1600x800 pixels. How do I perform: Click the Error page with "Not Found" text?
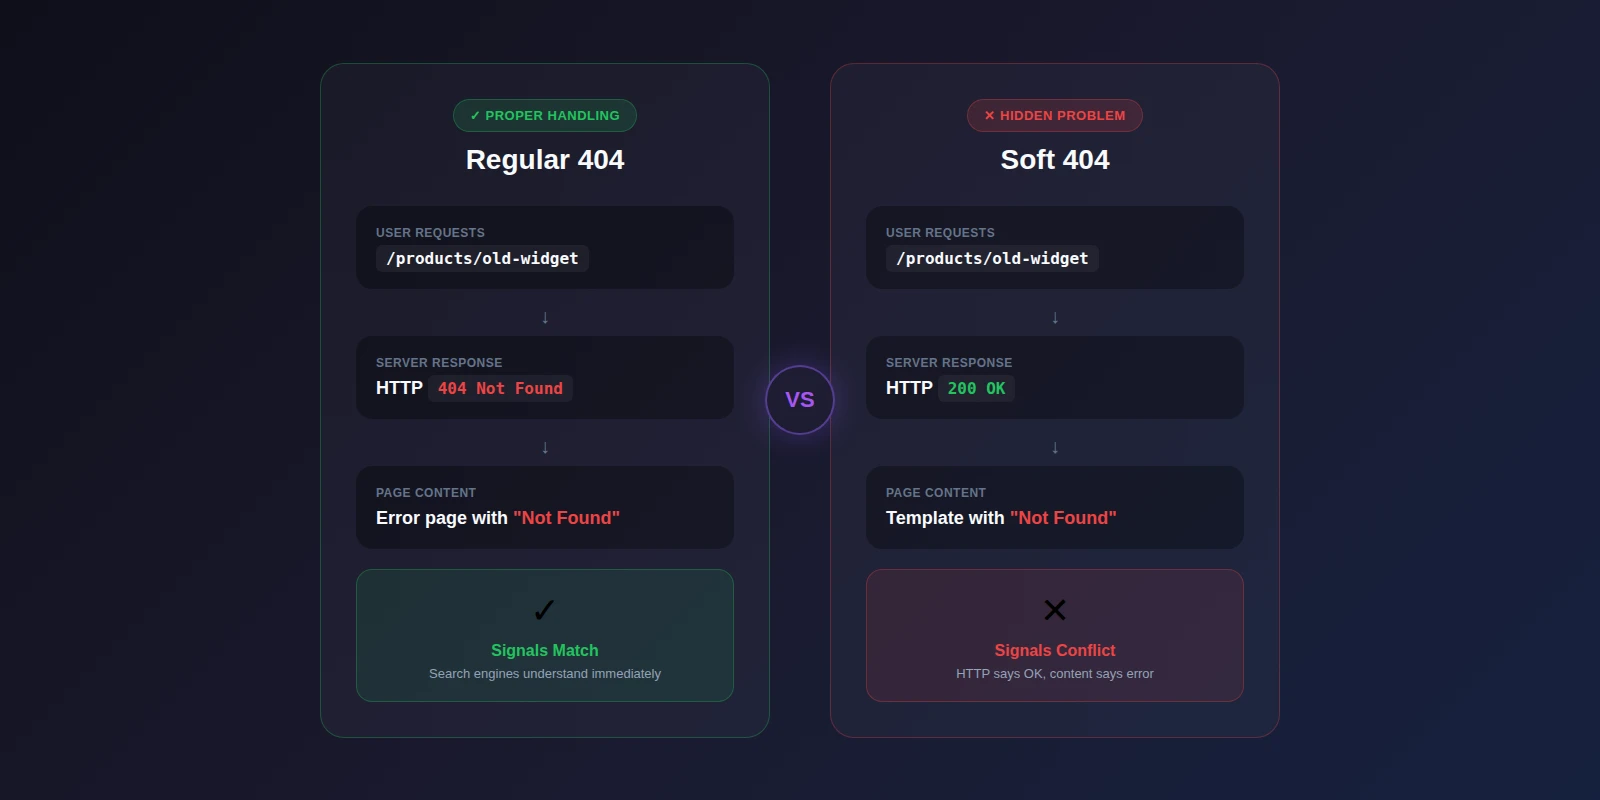pyautogui.click(x=498, y=518)
